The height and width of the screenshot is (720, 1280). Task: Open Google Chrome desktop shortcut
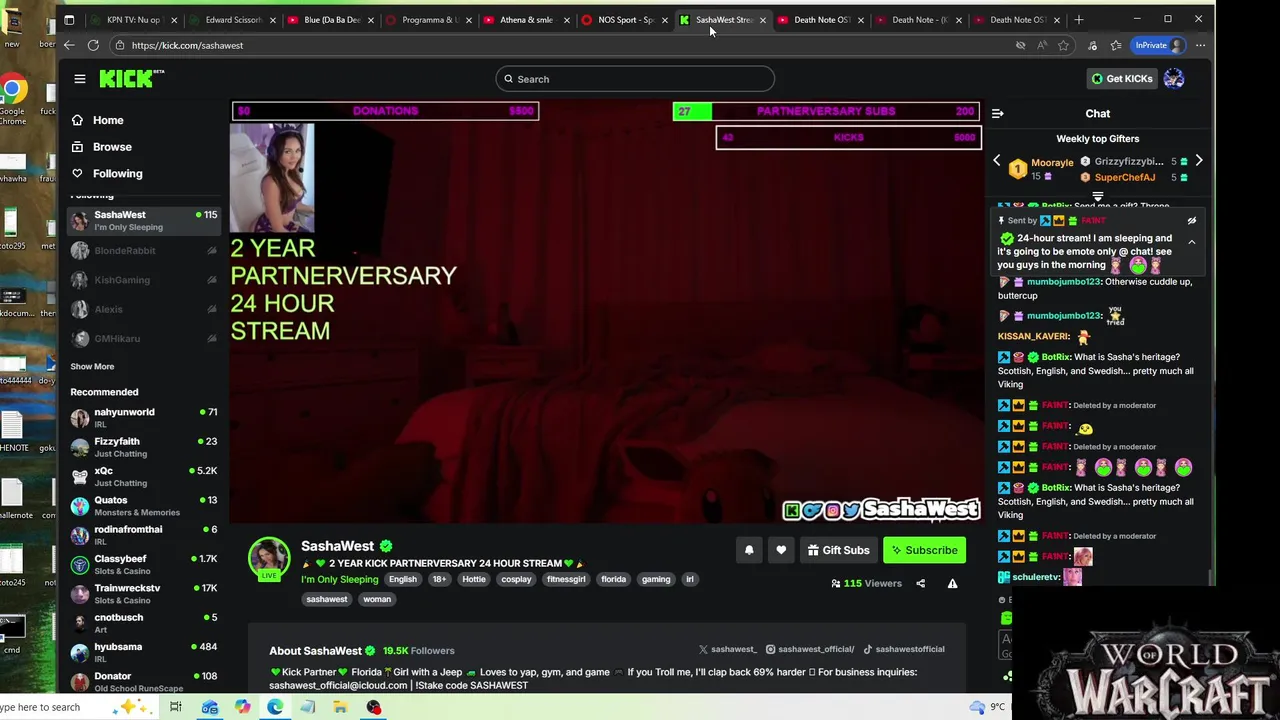coord(12,100)
